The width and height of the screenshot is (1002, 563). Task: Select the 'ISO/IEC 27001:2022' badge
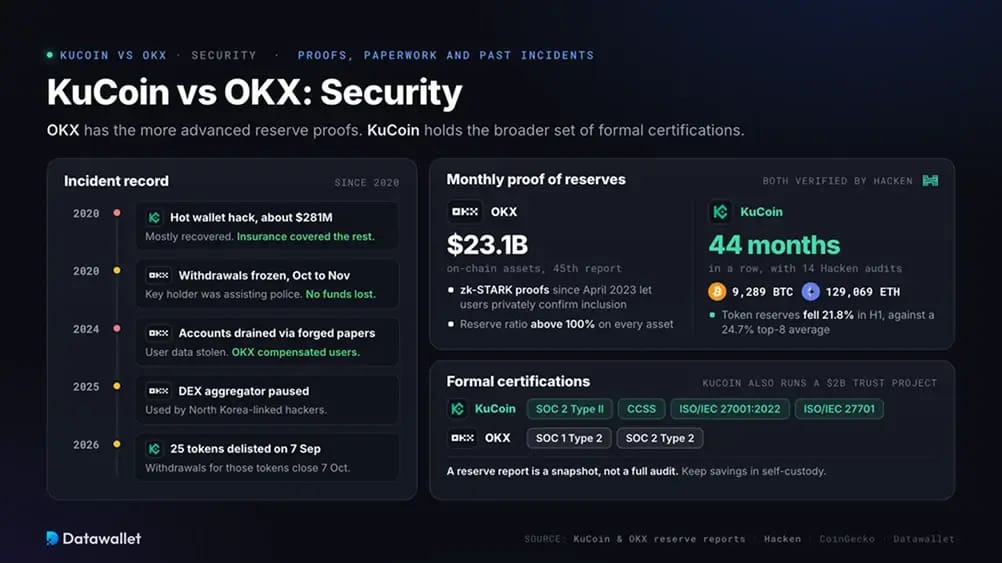(x=730, y=409)
